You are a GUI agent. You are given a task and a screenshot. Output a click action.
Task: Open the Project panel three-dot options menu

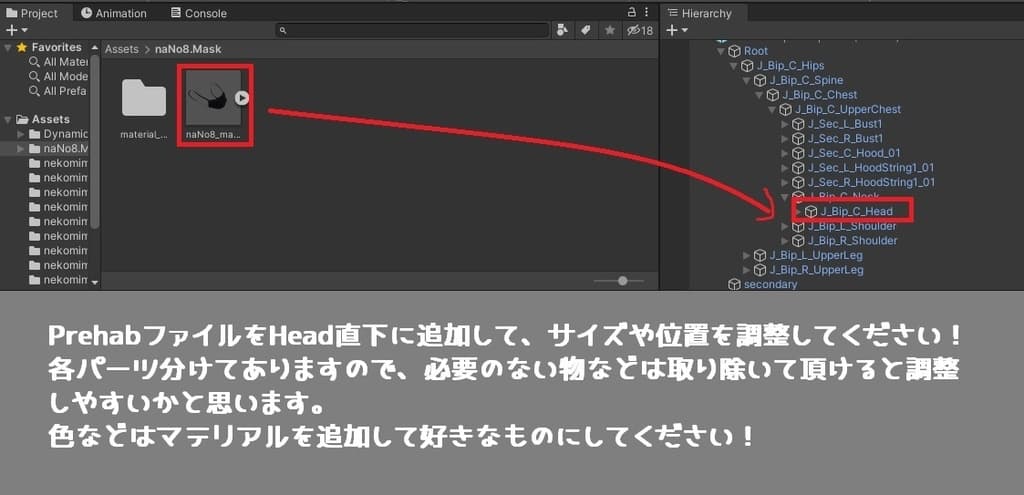coord(647,12)
